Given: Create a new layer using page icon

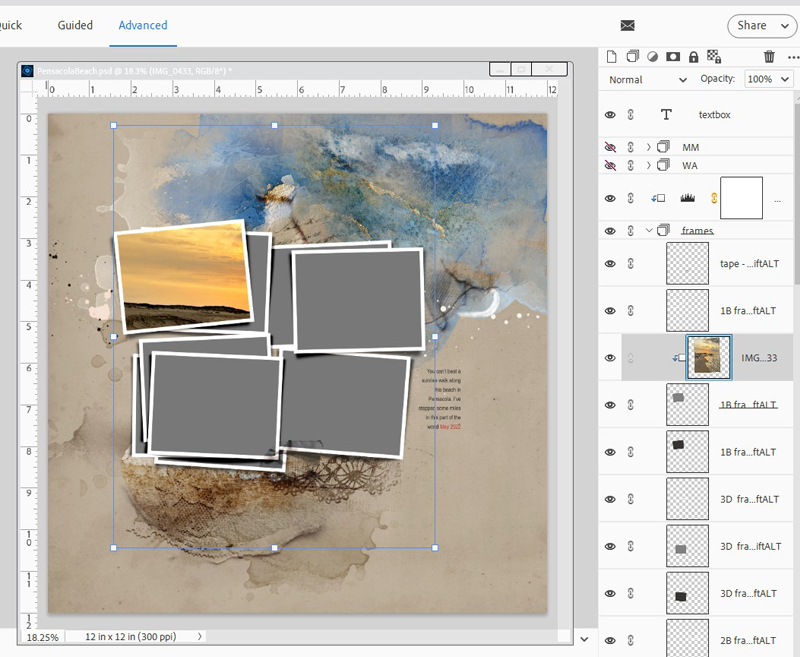Looking at the screenshot, I should coord(611,57).
